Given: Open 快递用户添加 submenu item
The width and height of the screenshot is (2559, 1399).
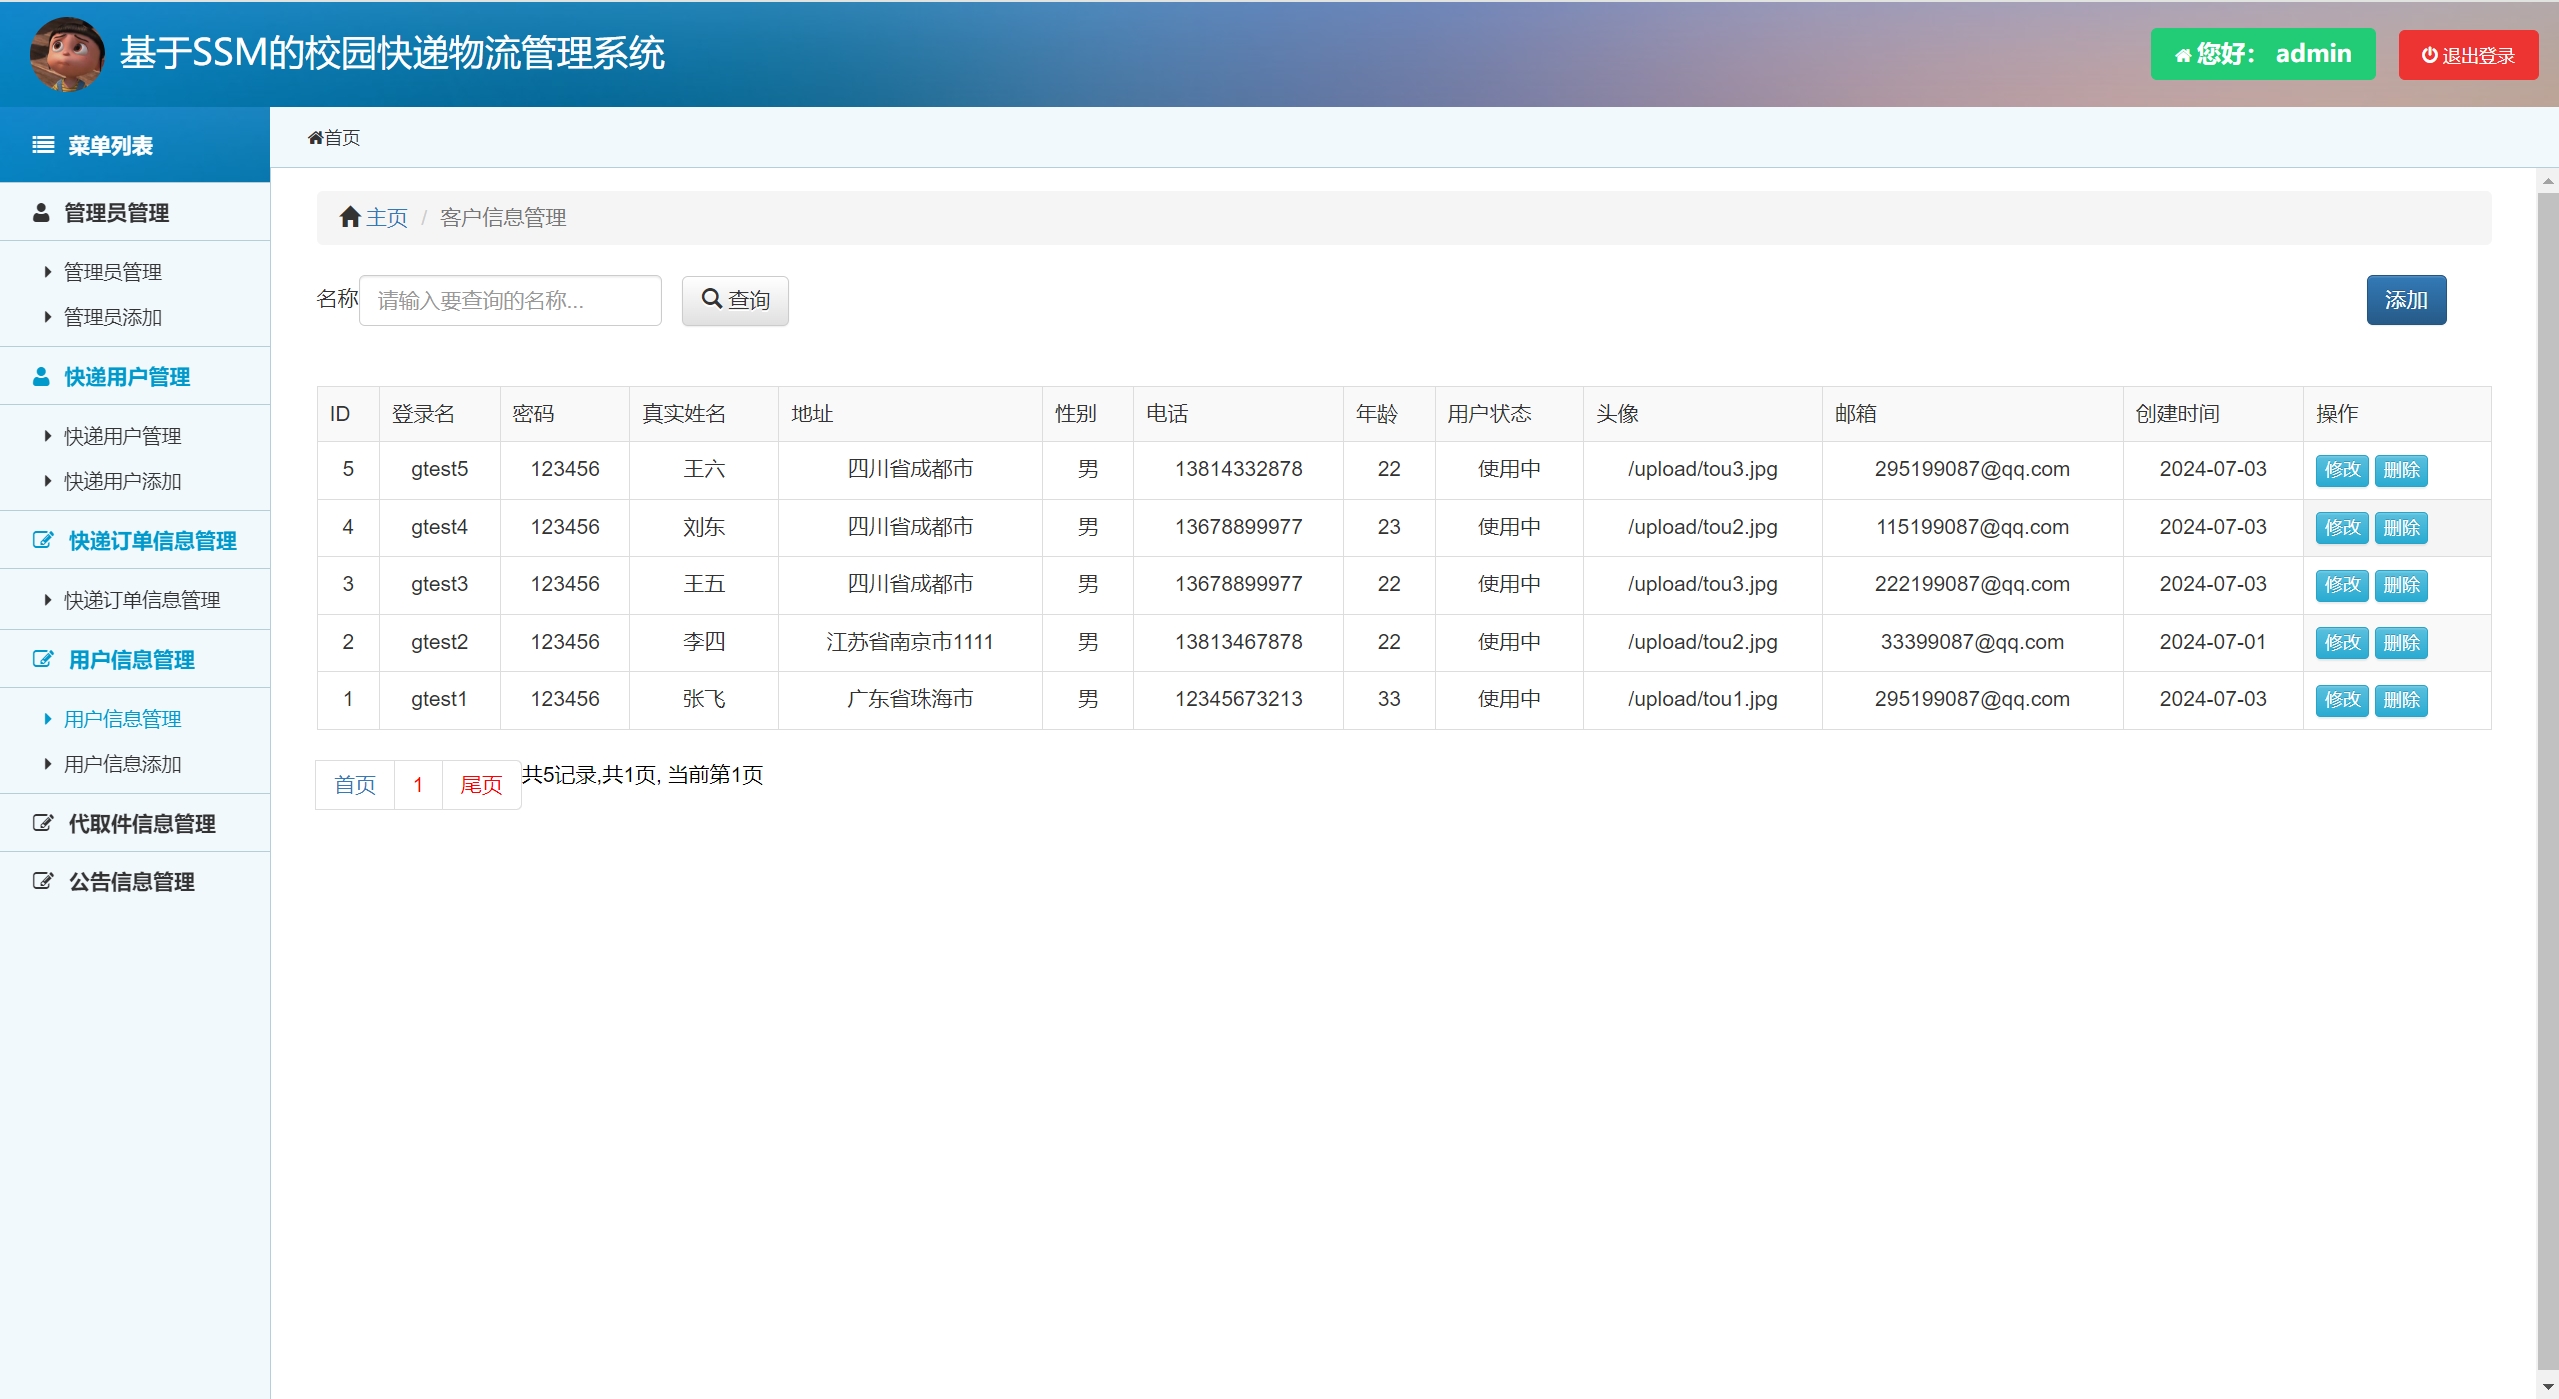Looking at the screenshot, I should 122,481.
